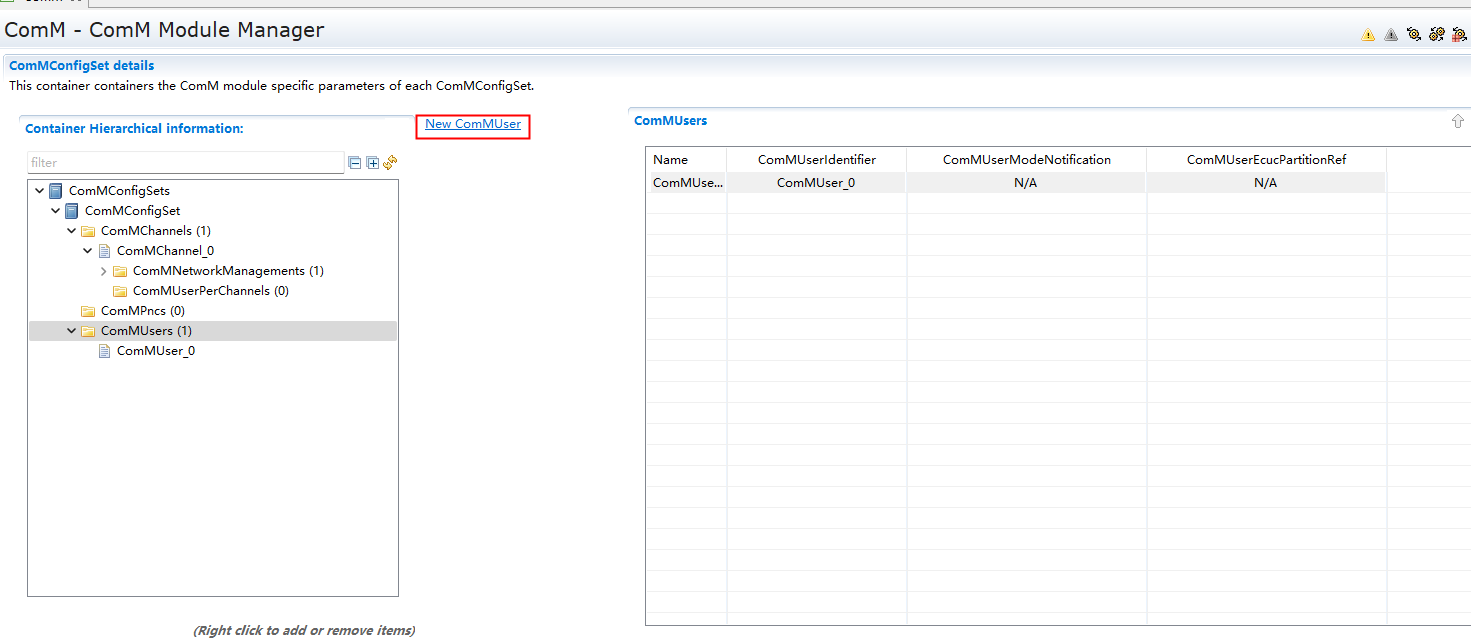Expand all tree nodes with plus icon
The width and height of the screenshot is (1471, 644).
point(373,163)
